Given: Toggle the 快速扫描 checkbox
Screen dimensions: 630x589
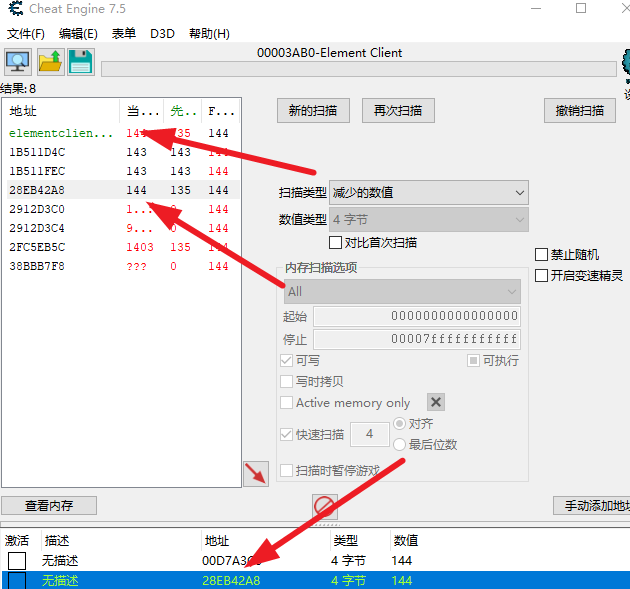Looking at the screenshot, I should [x=286, y=434].
